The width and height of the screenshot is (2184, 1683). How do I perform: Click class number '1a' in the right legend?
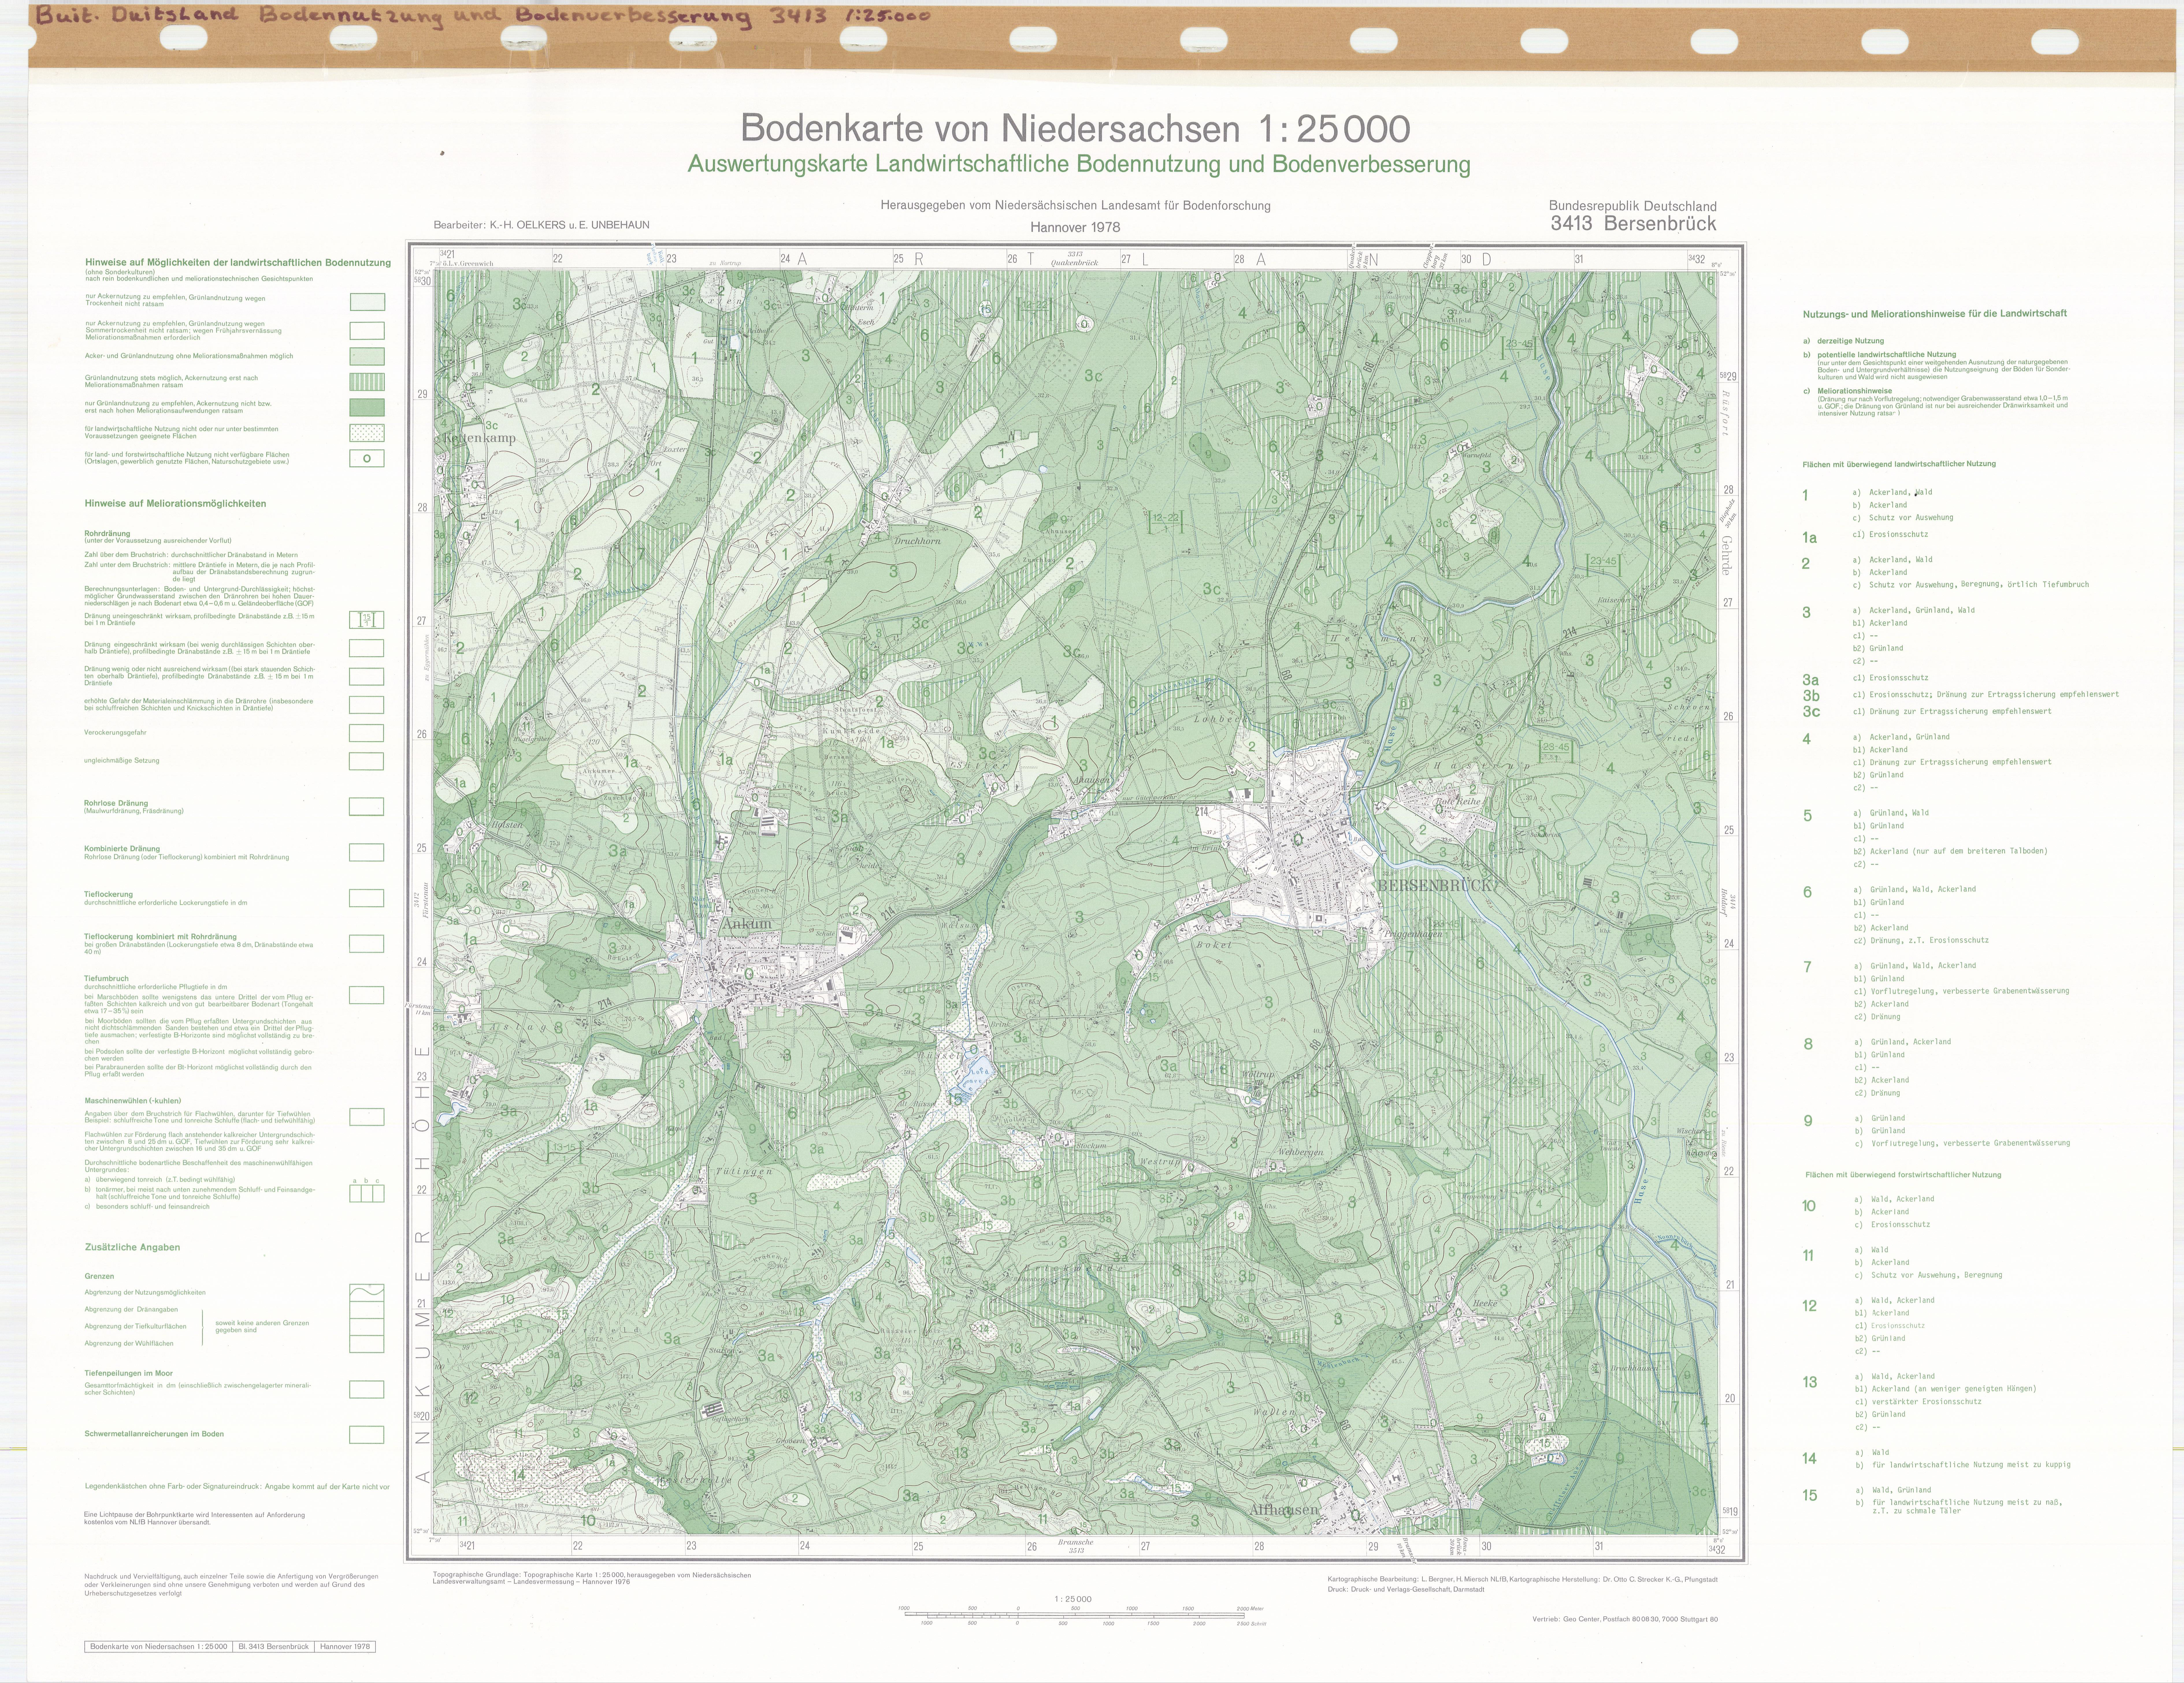1809,538
